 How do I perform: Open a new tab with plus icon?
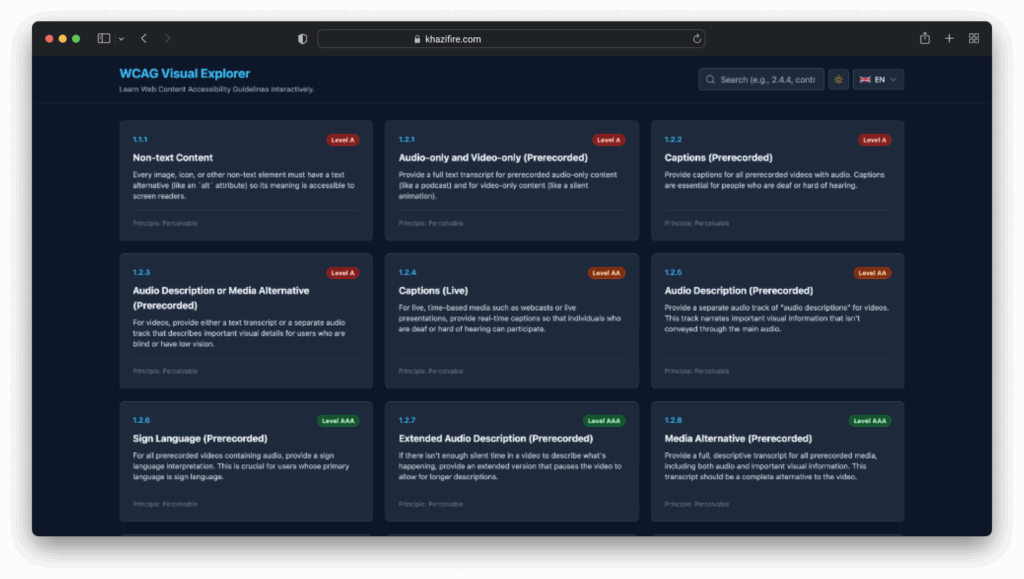949,39
